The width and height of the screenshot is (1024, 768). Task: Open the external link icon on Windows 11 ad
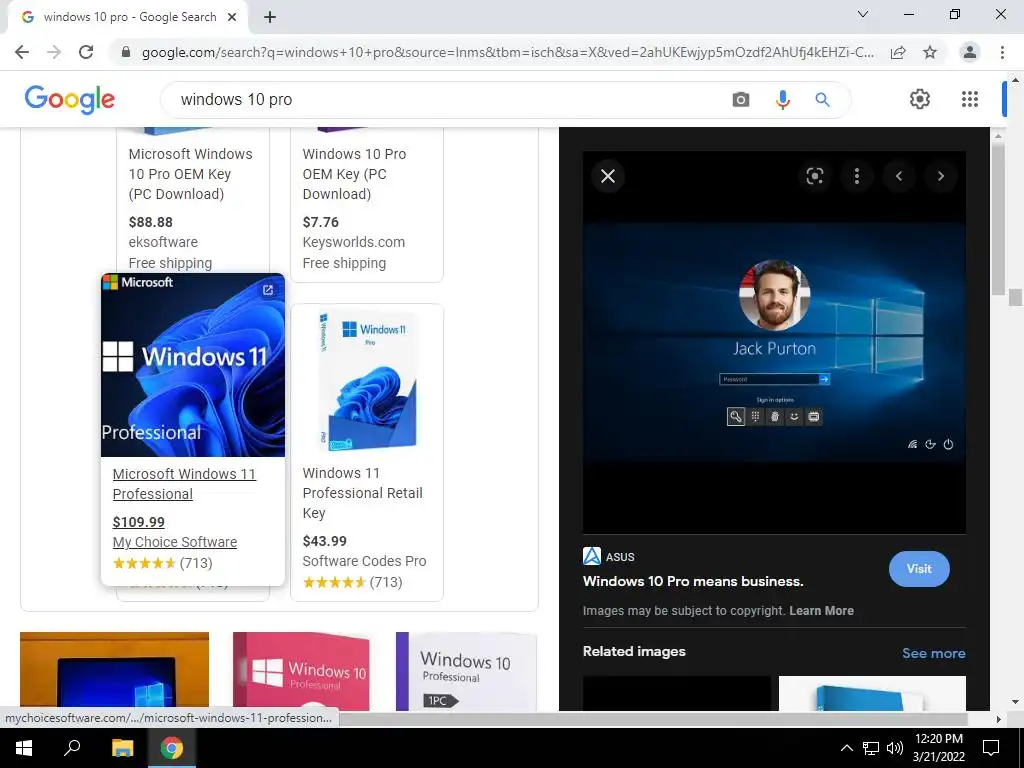(x=268, y=290)
